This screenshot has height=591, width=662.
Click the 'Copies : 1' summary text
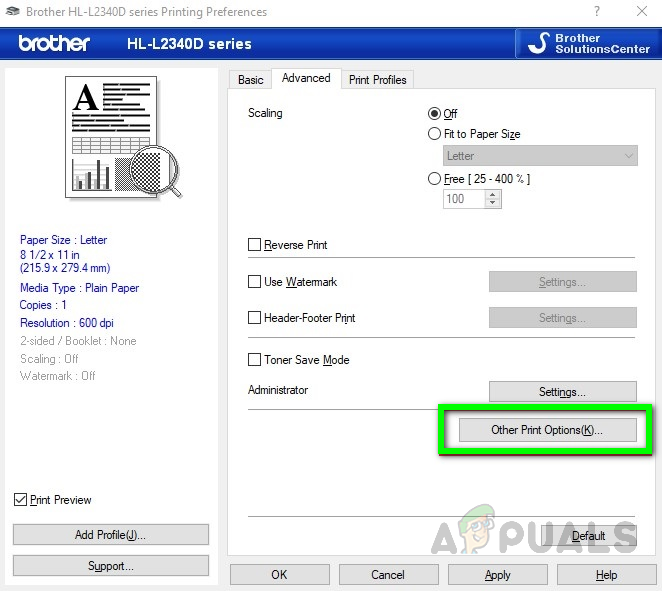coord(43,305)
